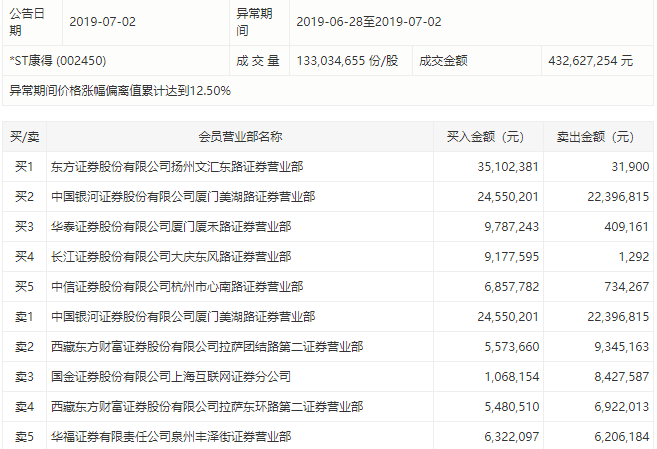
Task: Click sell amount 1,292
Action: [x=634, y=257]
